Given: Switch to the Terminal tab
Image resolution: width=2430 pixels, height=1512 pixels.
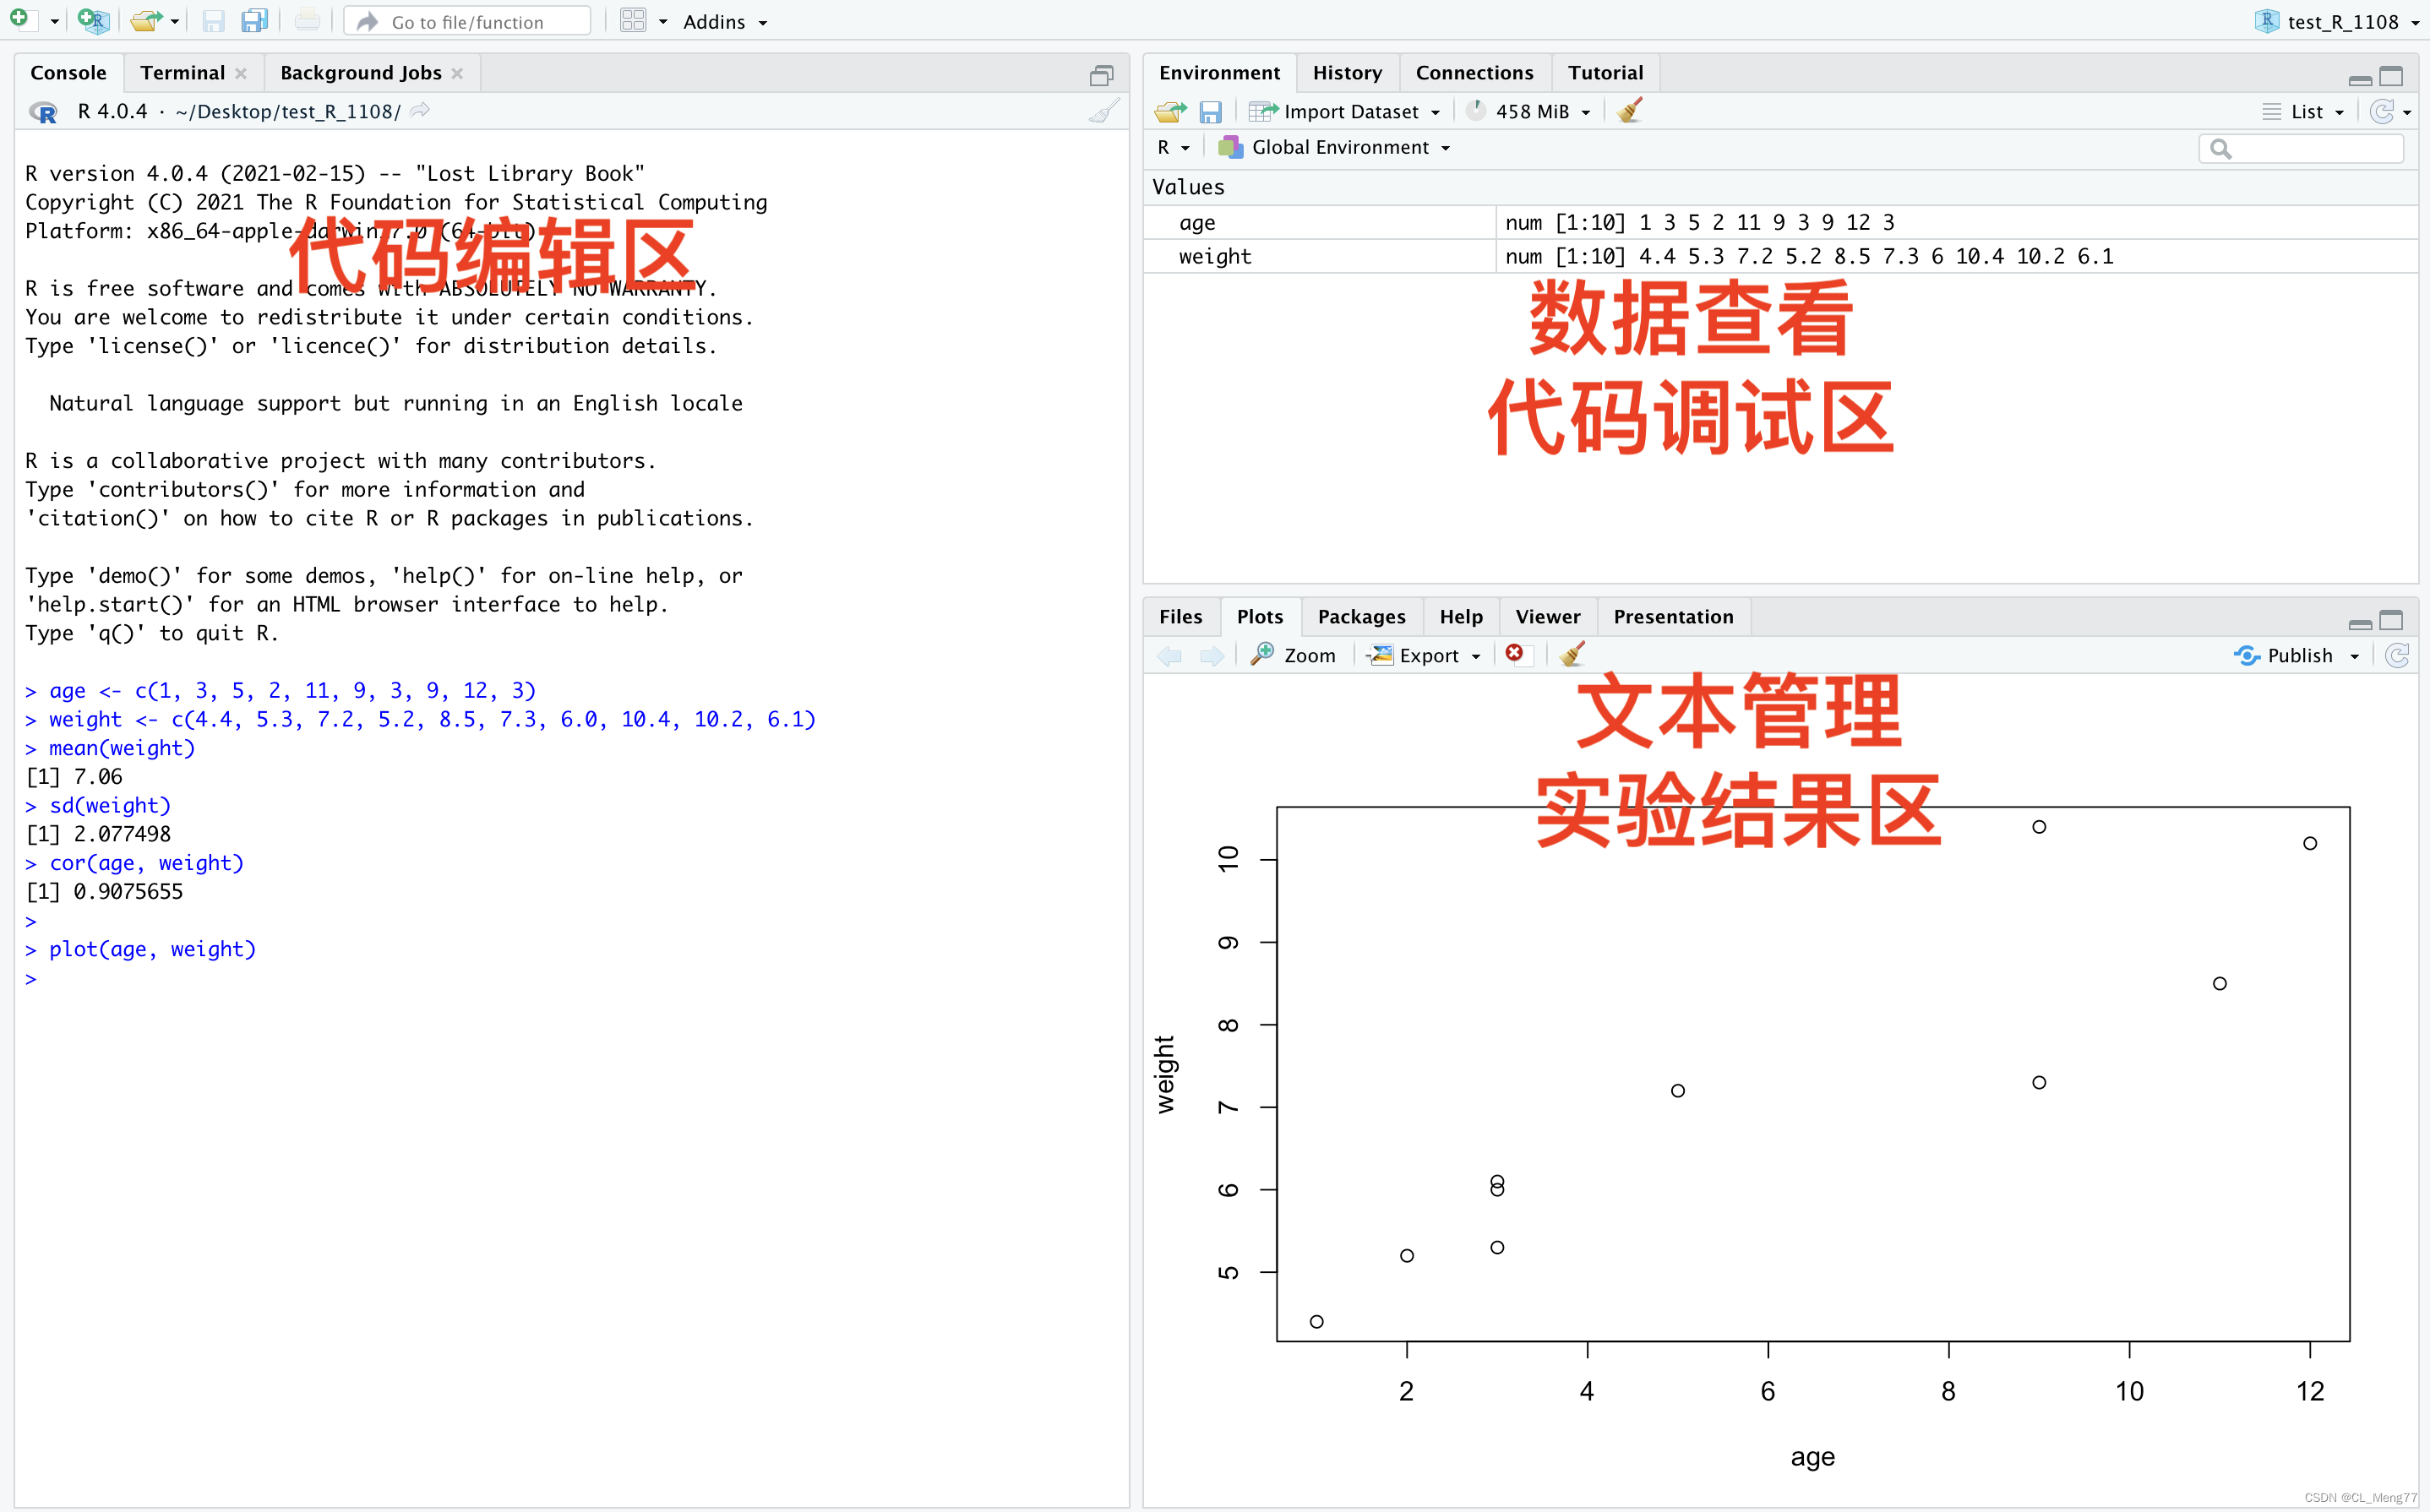Looking at the screenshot, I should coord(182,73).
